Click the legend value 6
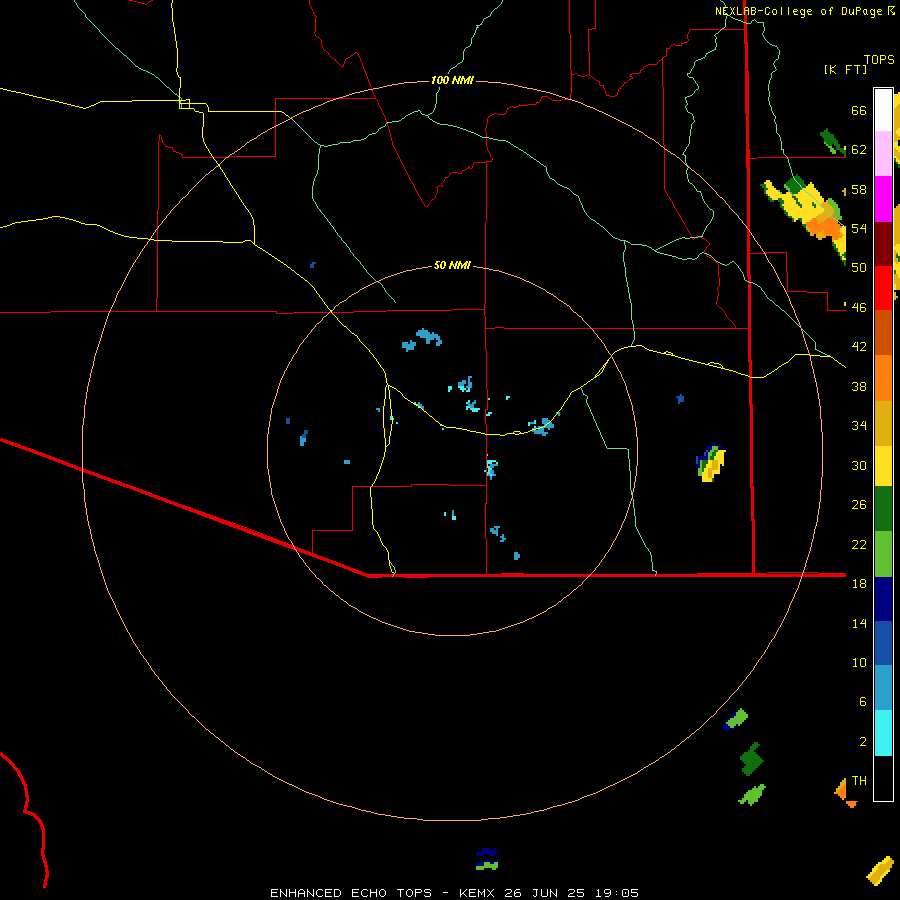The height and width of the screenshot is (900, 900). coord(862,702)
